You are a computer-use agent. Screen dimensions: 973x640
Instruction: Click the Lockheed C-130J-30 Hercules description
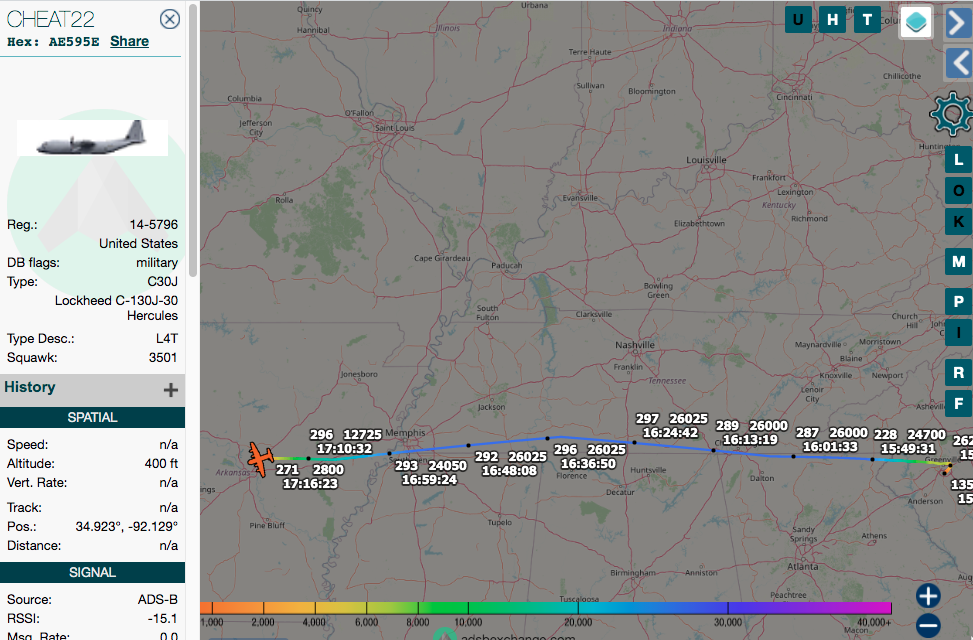coord(116,308)
